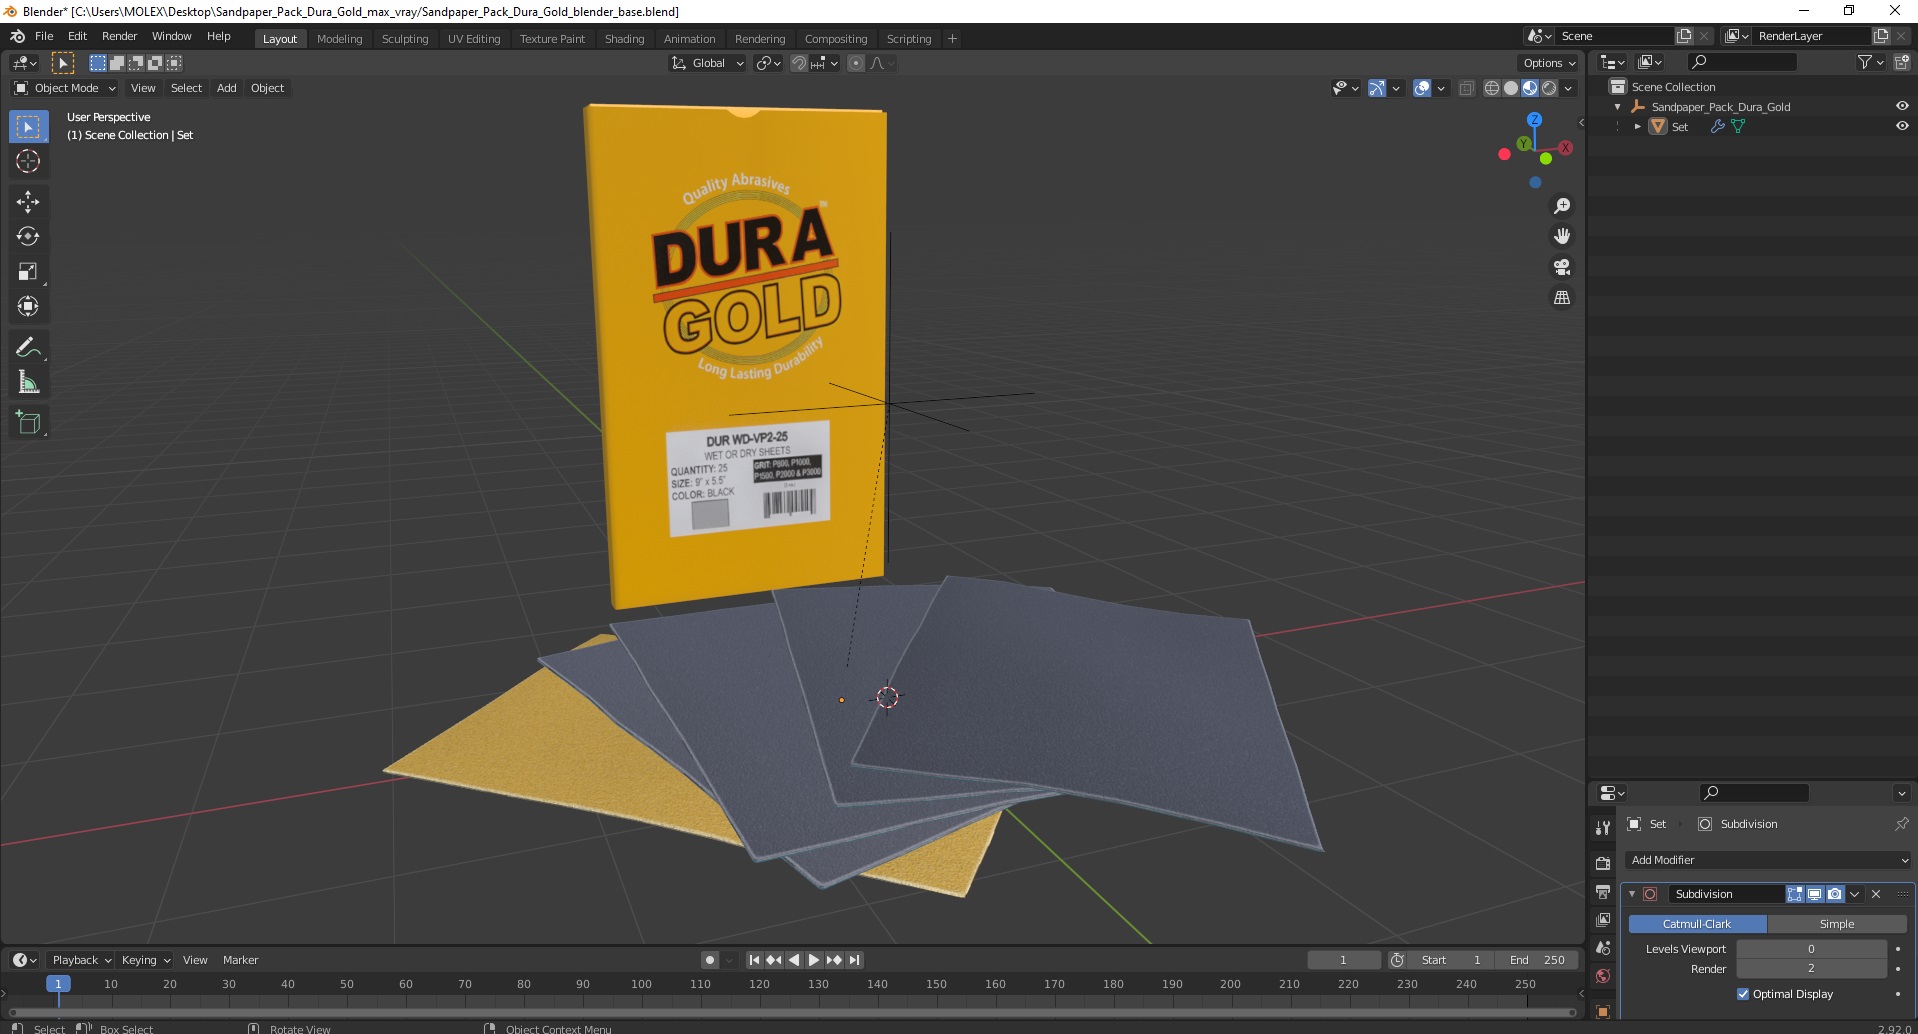Select Simple subdivision type

click(x=1837, y=924)
